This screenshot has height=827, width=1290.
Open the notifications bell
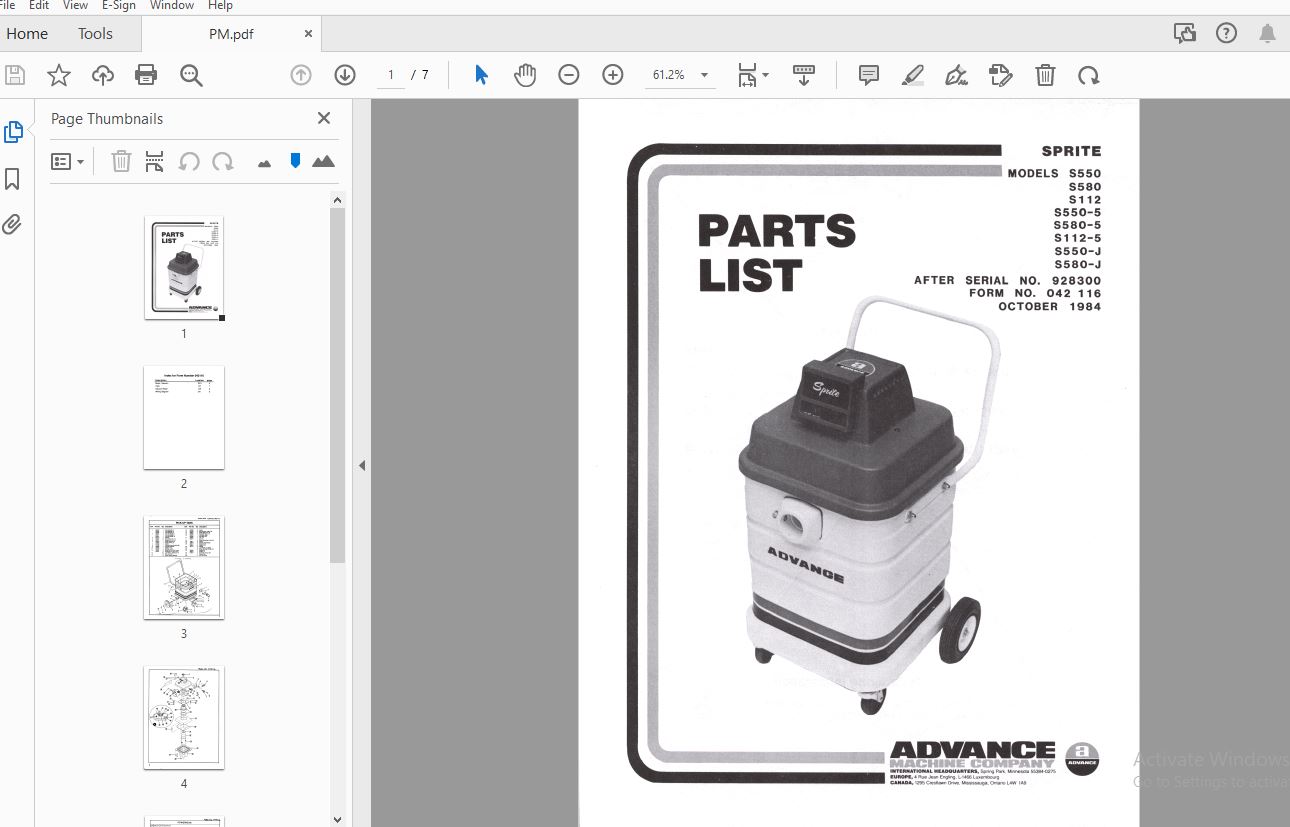[x=1267, y=33]
